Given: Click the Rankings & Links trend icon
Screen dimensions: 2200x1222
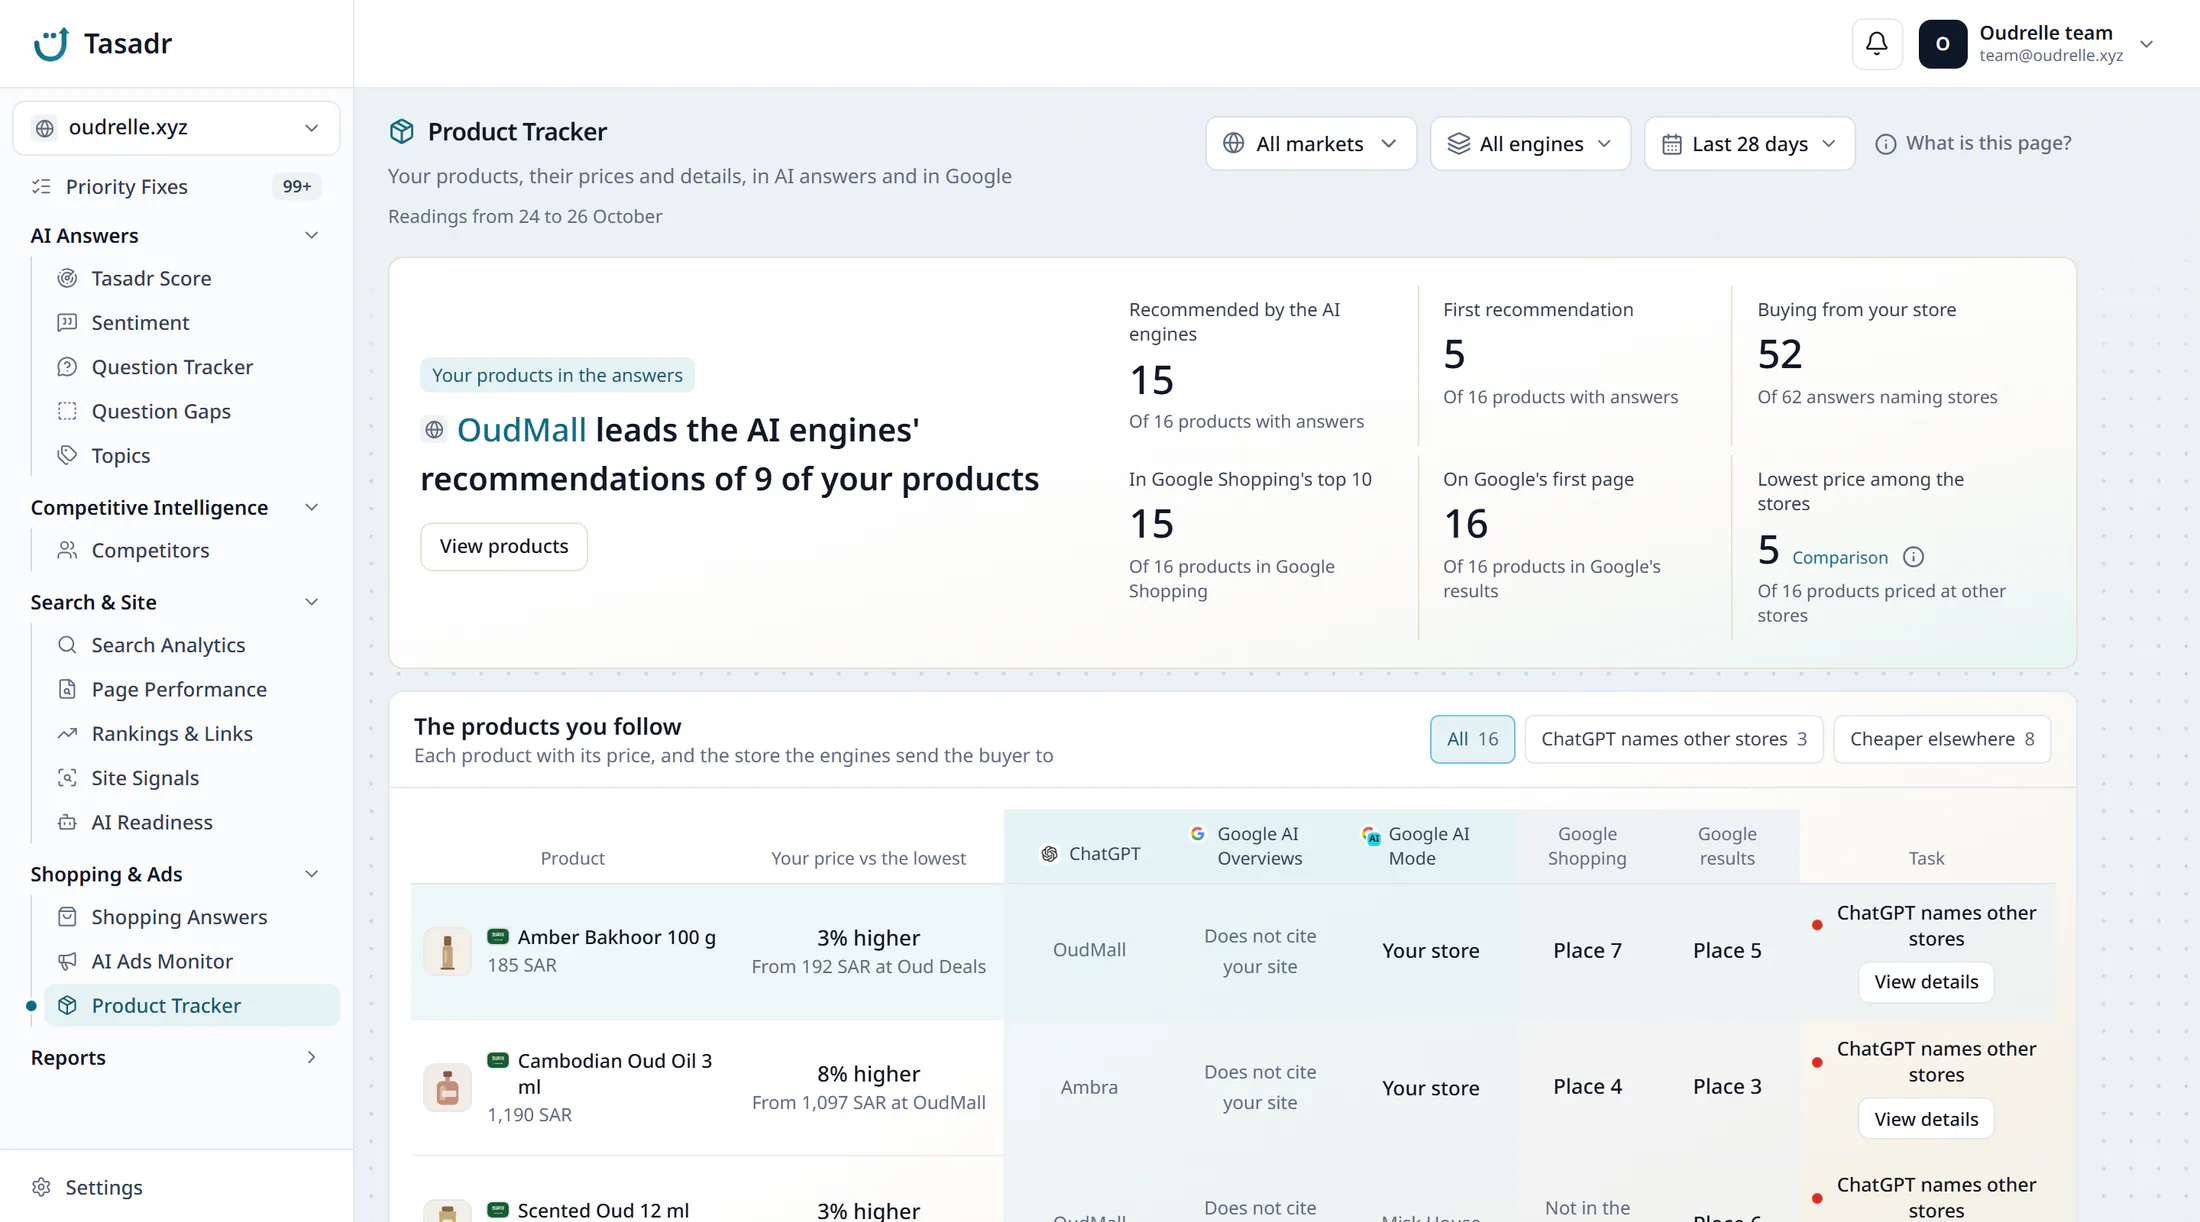Looking at the screenshot, I should coord(67,733).
